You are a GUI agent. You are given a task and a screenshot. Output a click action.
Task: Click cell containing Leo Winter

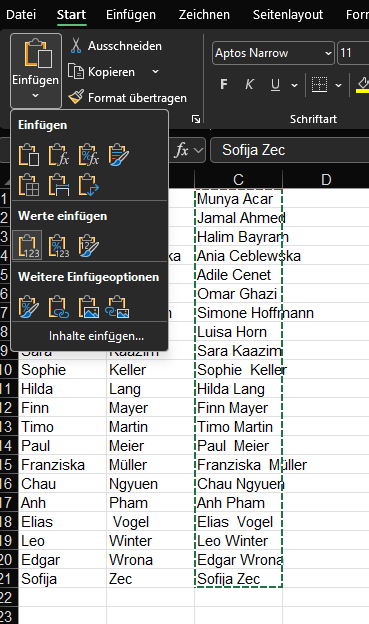238,541
